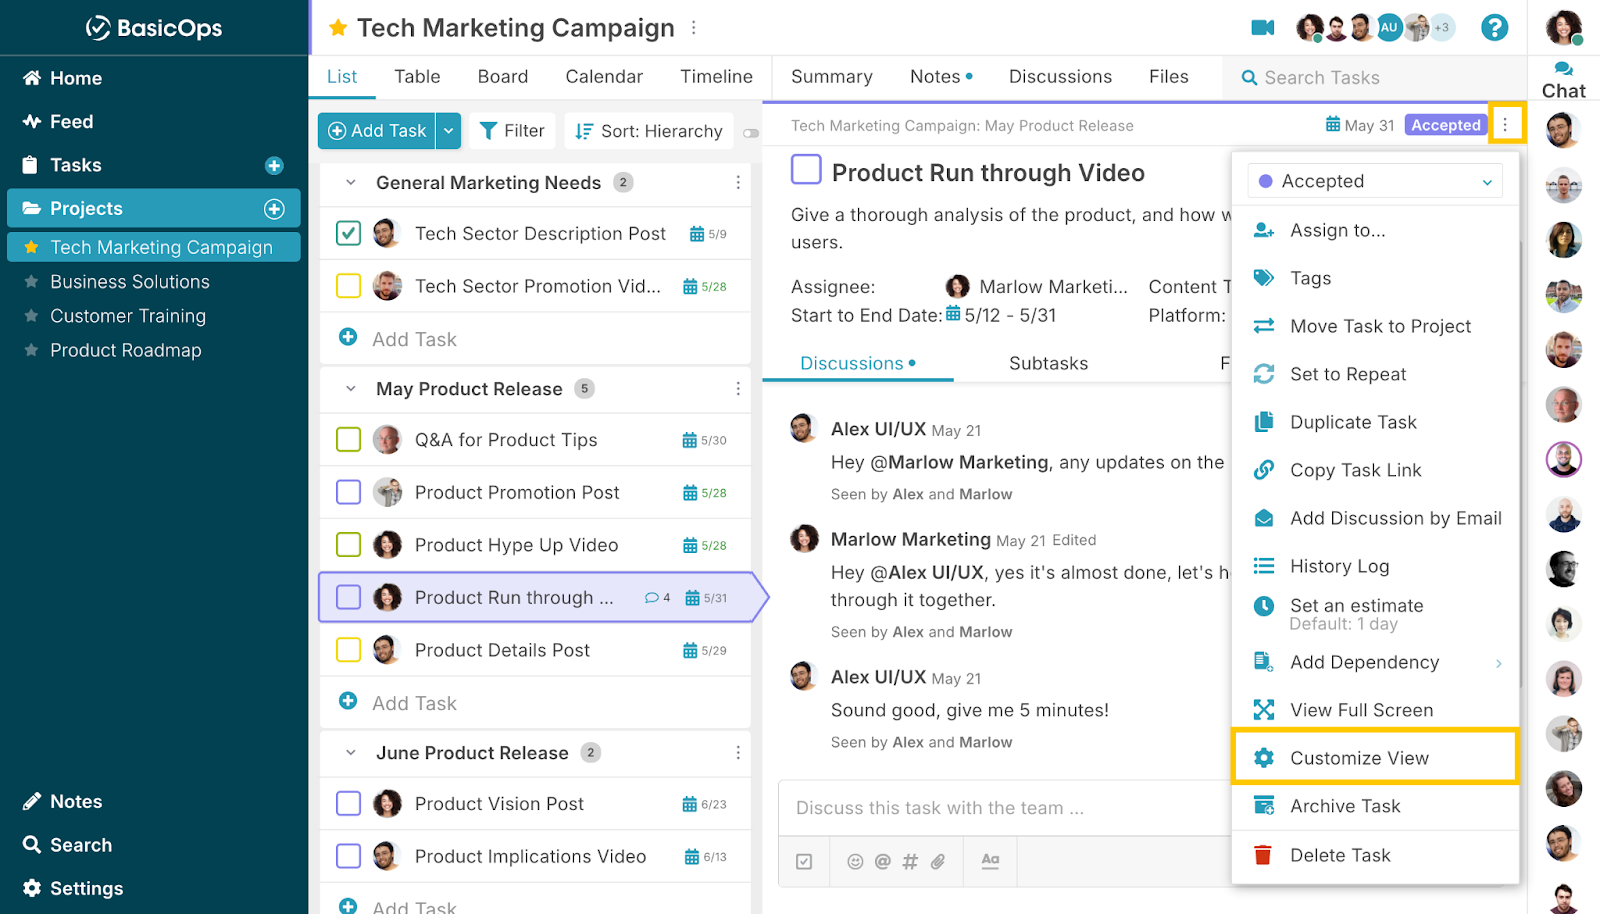The width and height of the screenshot is (1600, 914).
Task: Click the checklist icon in discussion toolbar
Action: (804, 861)
